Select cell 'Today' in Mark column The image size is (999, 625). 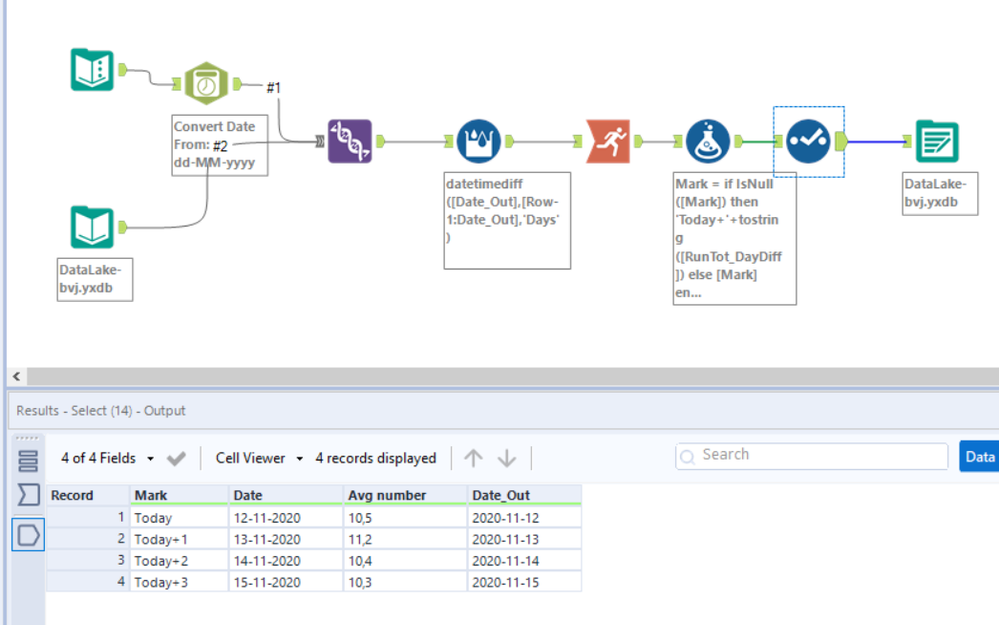click(x=179, y=518)
